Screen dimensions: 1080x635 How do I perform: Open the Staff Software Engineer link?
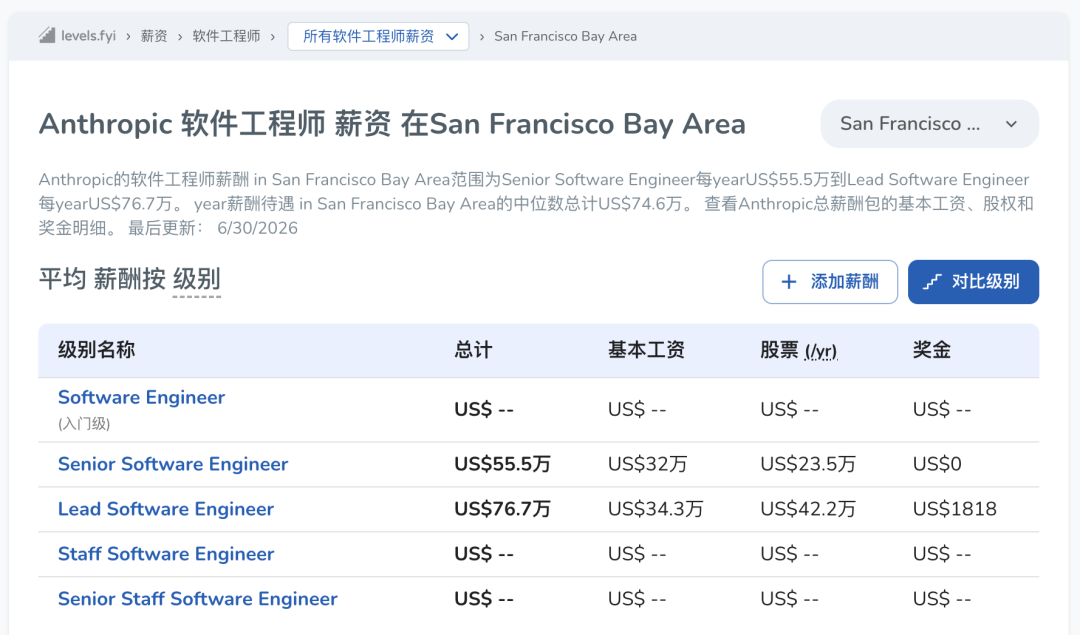click(x=166, y=554)
